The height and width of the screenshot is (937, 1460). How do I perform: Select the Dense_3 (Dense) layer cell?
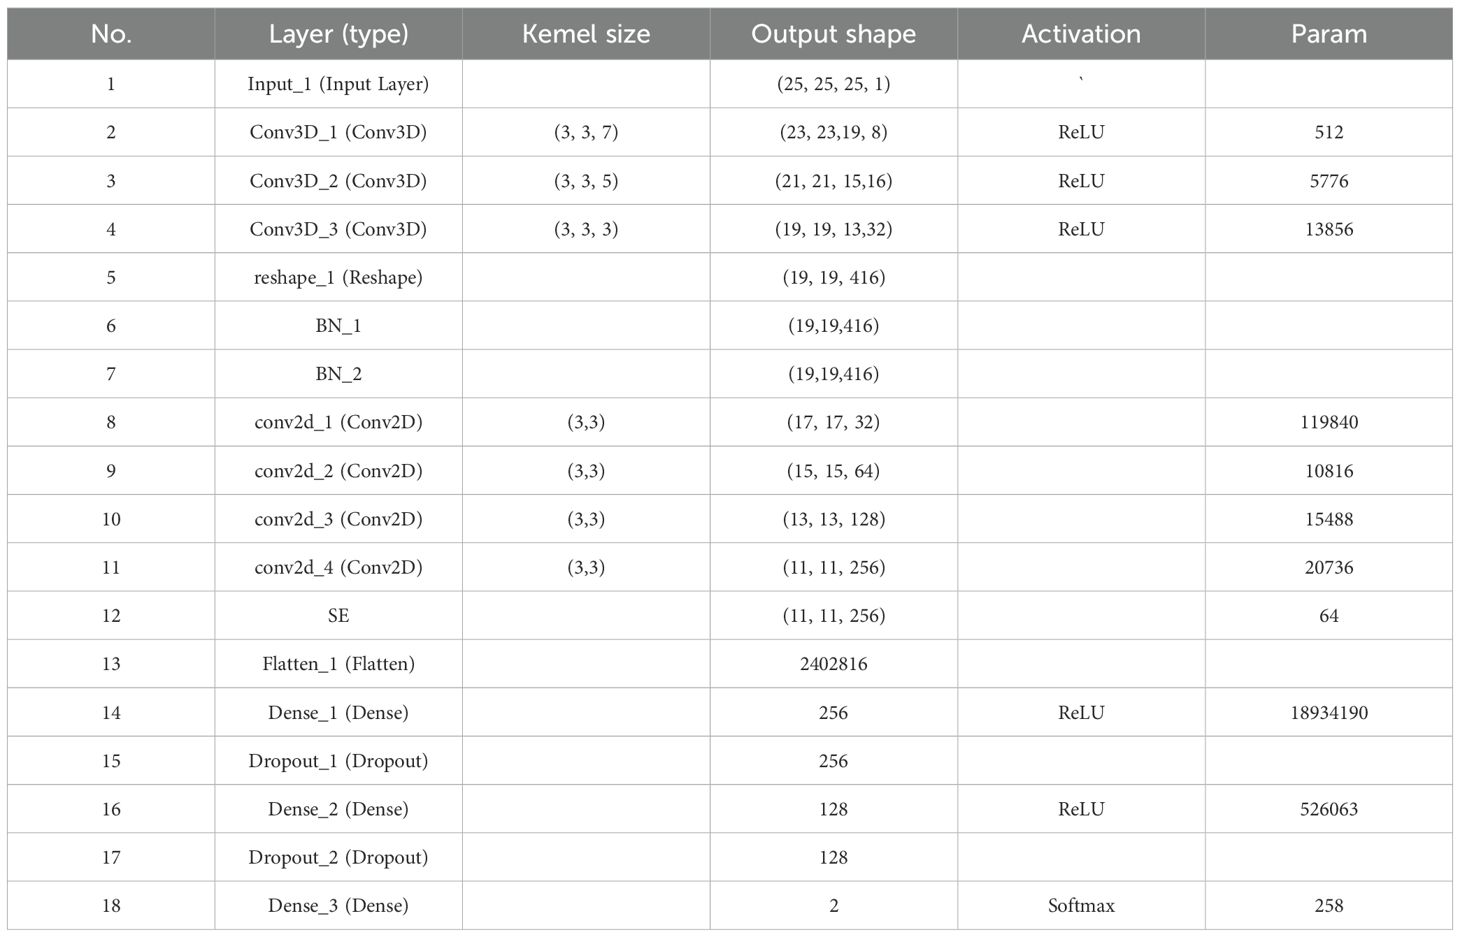tap(338, 905)
